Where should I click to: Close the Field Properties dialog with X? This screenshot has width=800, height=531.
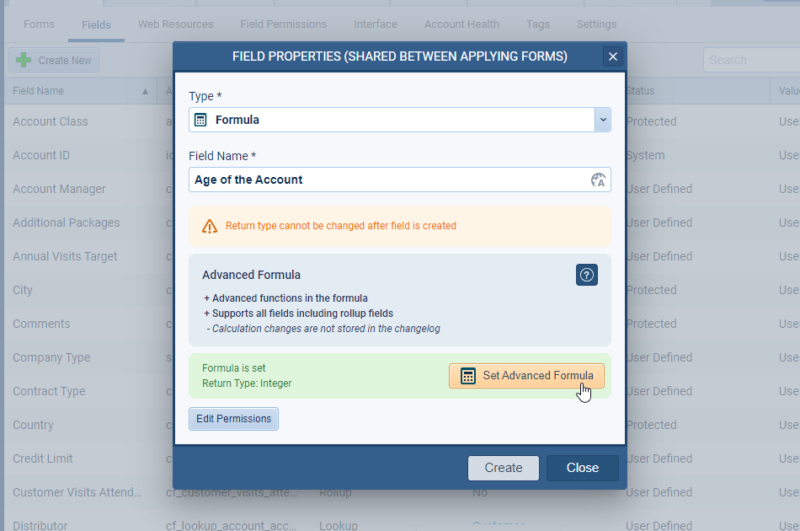[613, 56]
